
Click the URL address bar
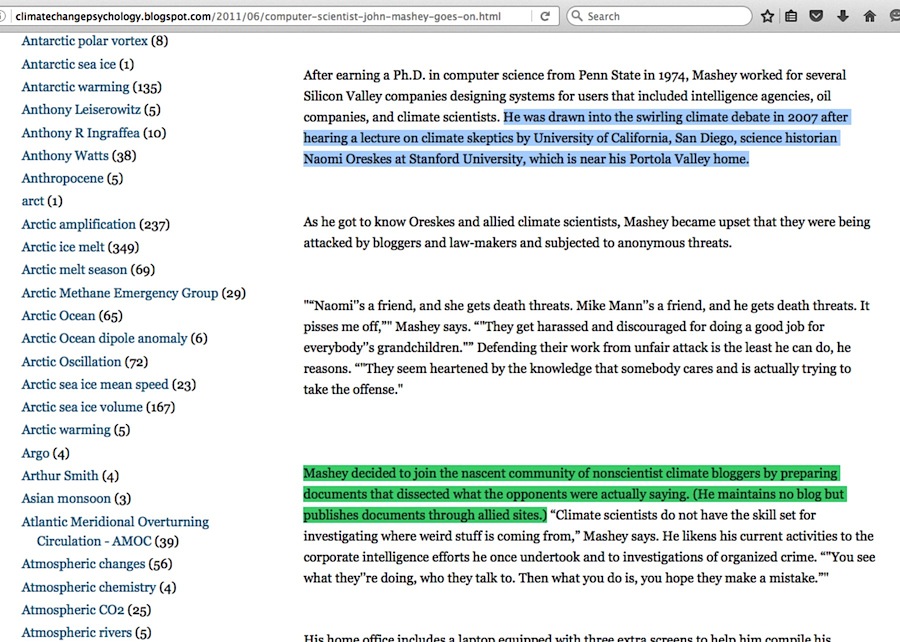click(260, 17)
